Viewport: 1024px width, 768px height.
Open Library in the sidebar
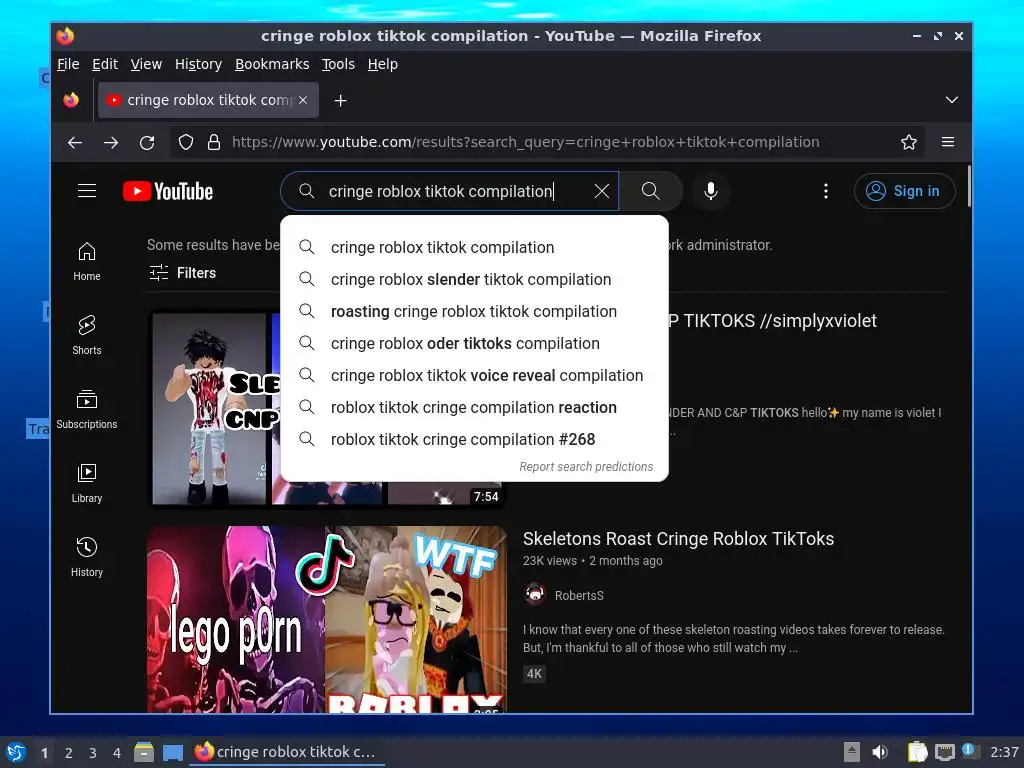coord(87,483)
